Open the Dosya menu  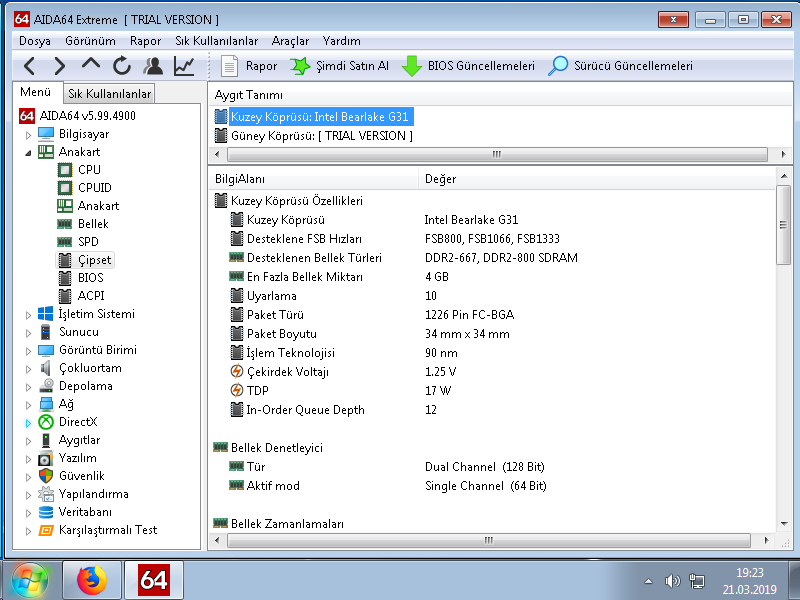tap(35, 41)
